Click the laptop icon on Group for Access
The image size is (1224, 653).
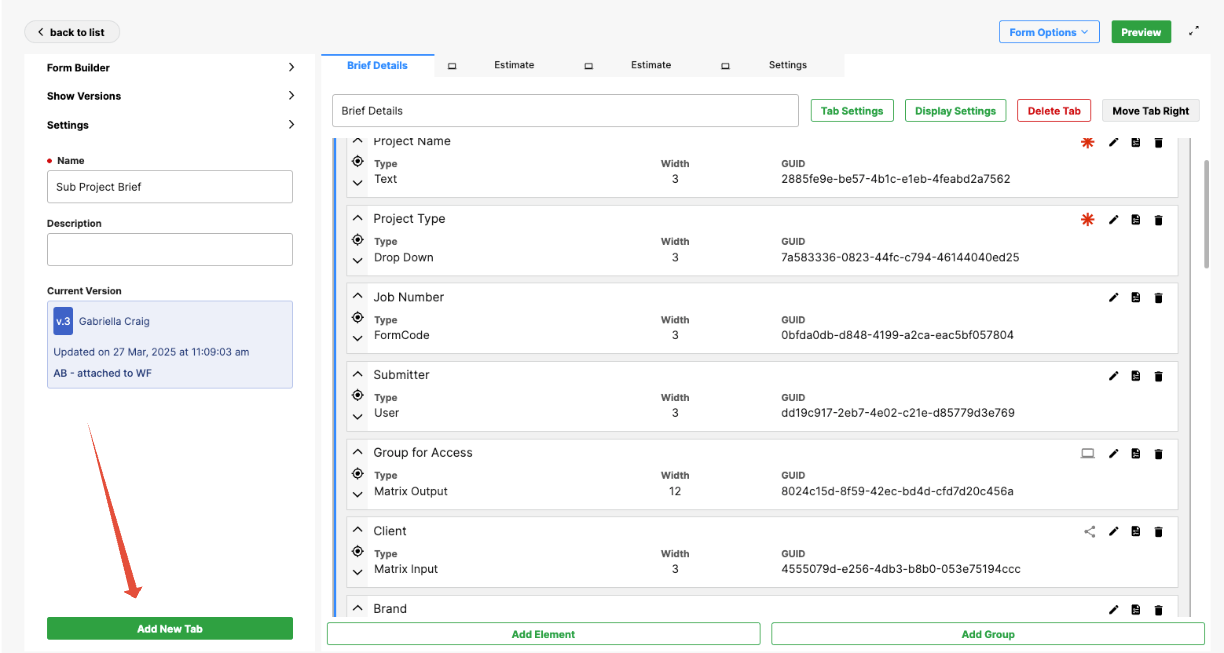click(1088, 454)
